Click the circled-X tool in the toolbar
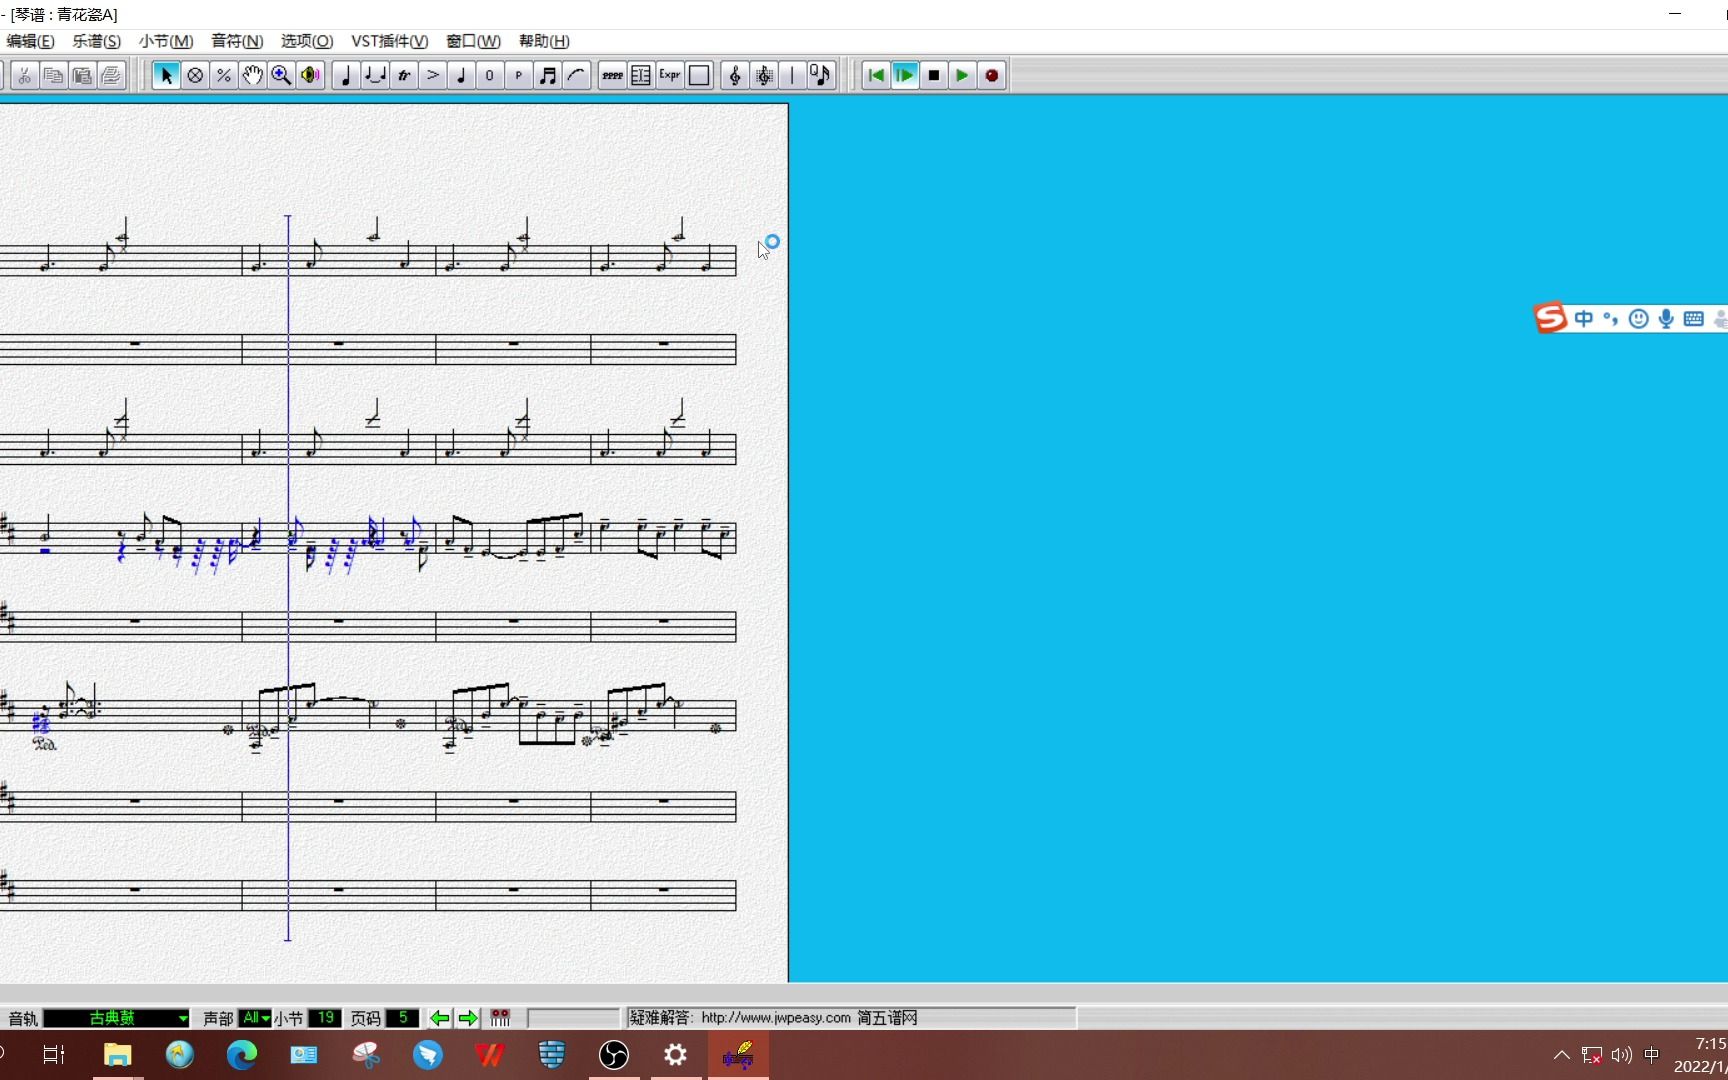The width and height of the screenshot is (1728, 1080). (x=195, y=75)
